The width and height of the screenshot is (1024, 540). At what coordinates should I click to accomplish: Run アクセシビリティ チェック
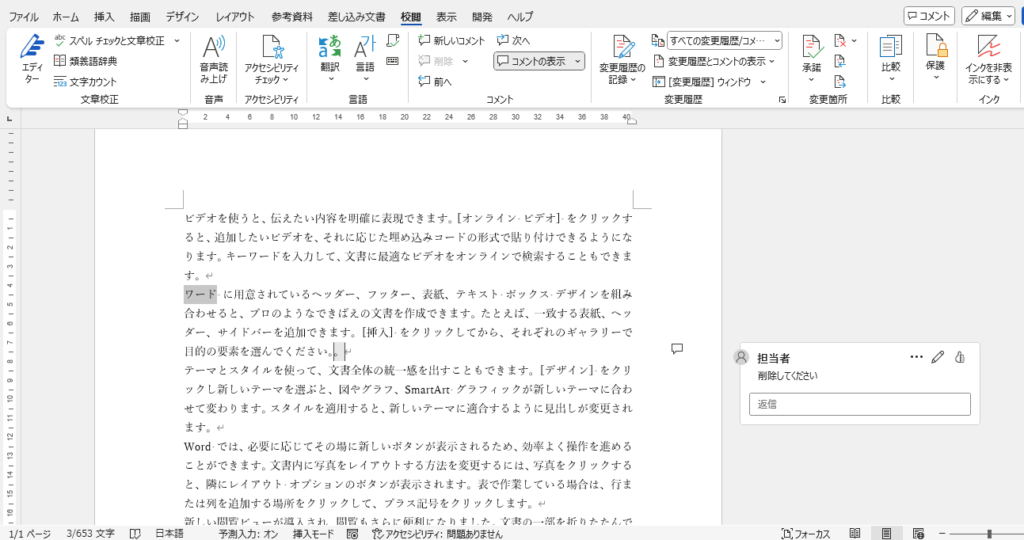coord(272,59)
